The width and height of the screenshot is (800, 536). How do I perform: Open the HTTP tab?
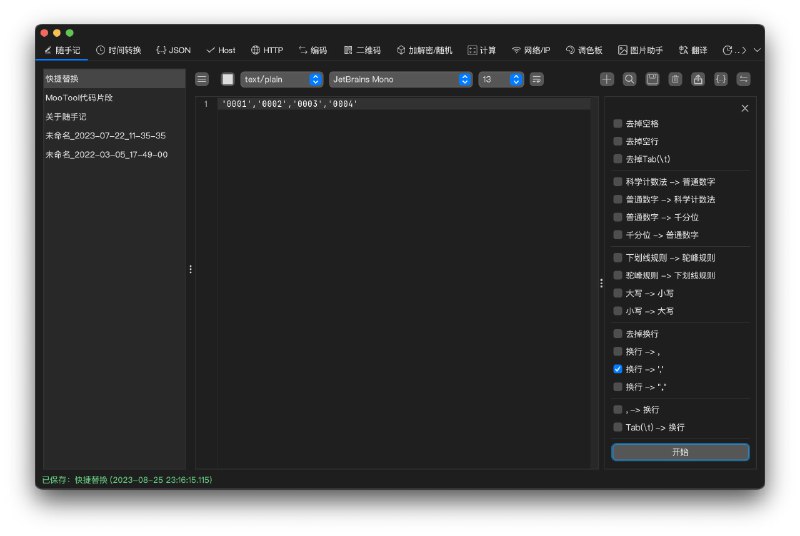(267, 50)
